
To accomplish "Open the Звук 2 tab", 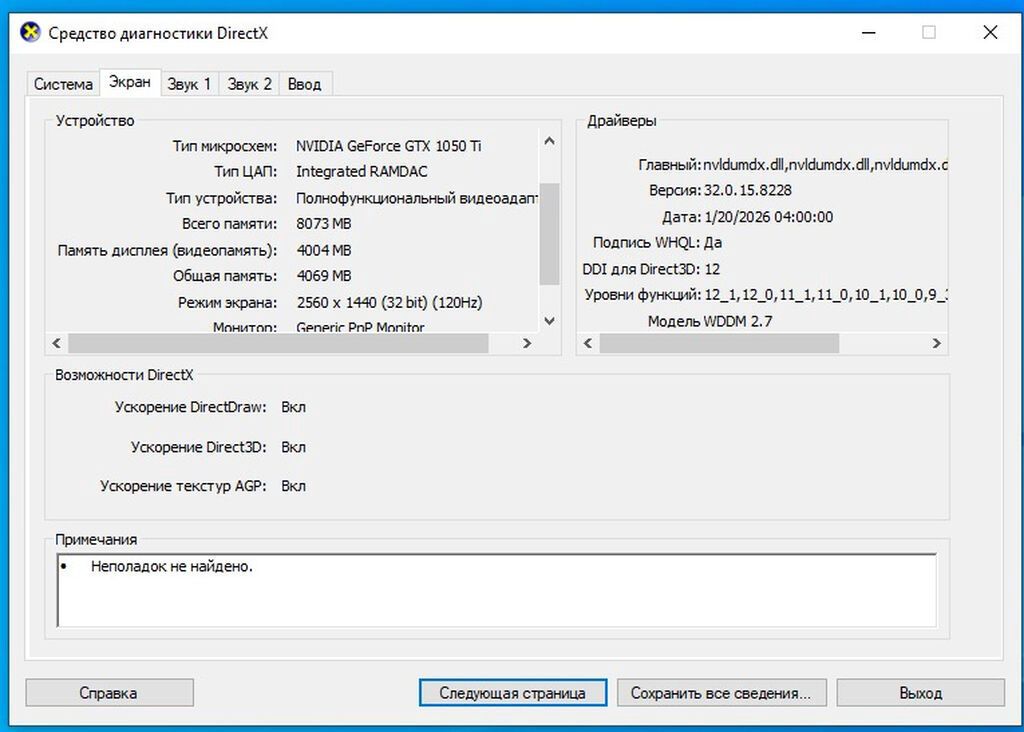I will tap(249, 84).
